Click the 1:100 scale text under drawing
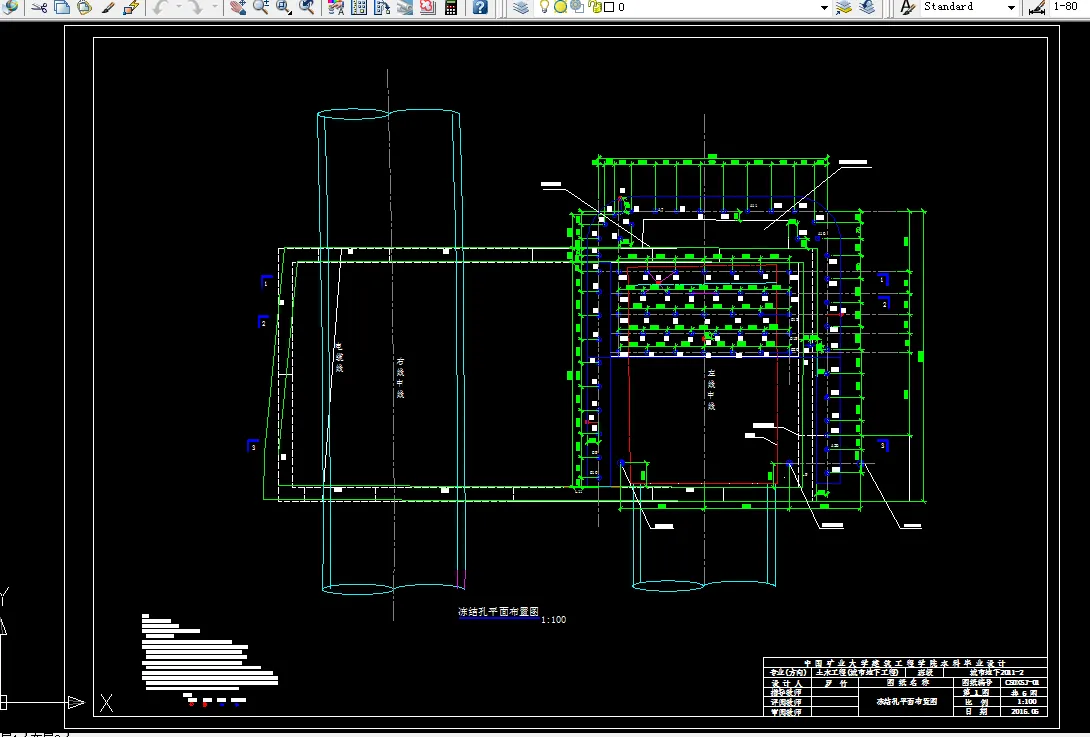Image resolution: width=1090 pixels, height=737 pixels. click(553, 619)
